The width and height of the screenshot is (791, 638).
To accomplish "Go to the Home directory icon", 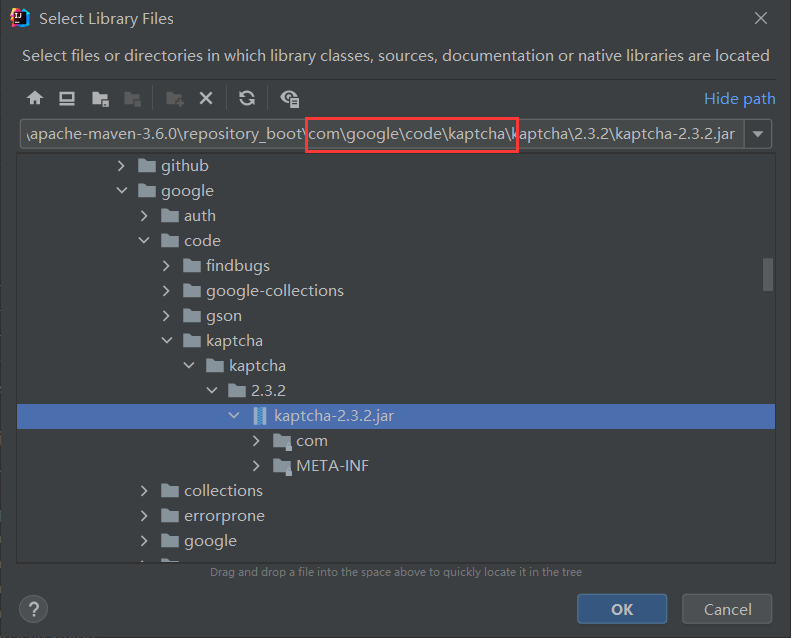I will coord(35,98).
